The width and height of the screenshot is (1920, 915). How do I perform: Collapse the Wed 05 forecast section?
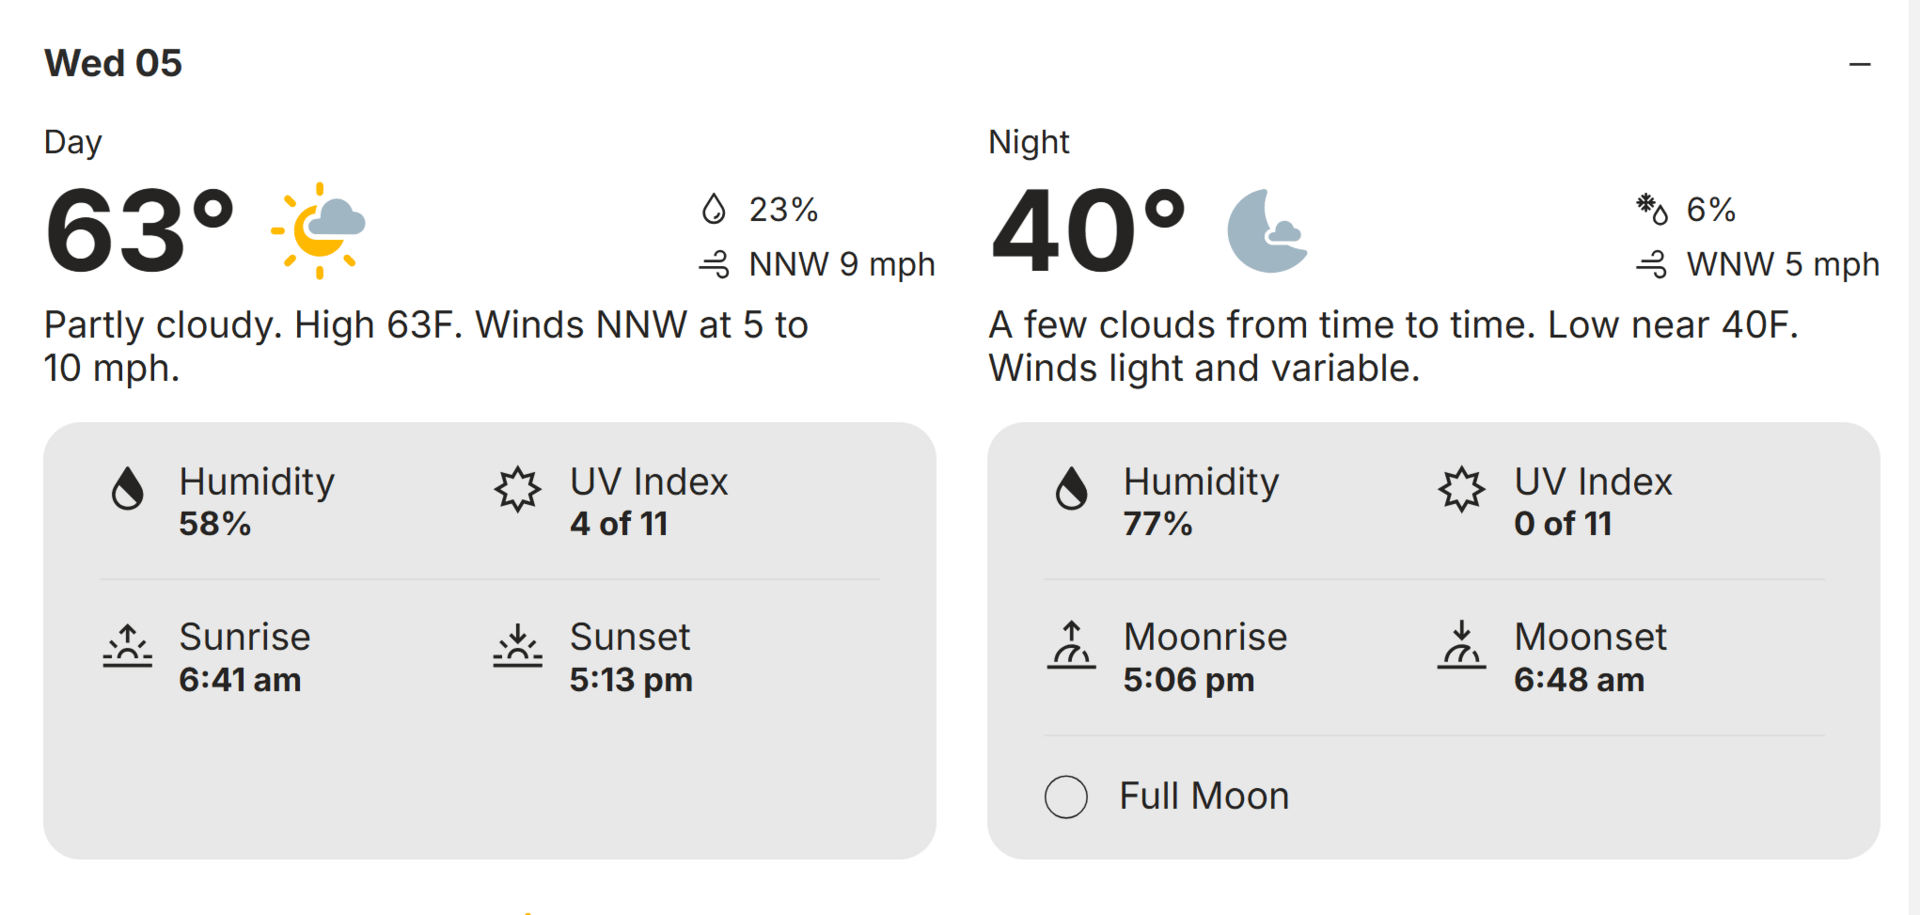[1859, 65]
